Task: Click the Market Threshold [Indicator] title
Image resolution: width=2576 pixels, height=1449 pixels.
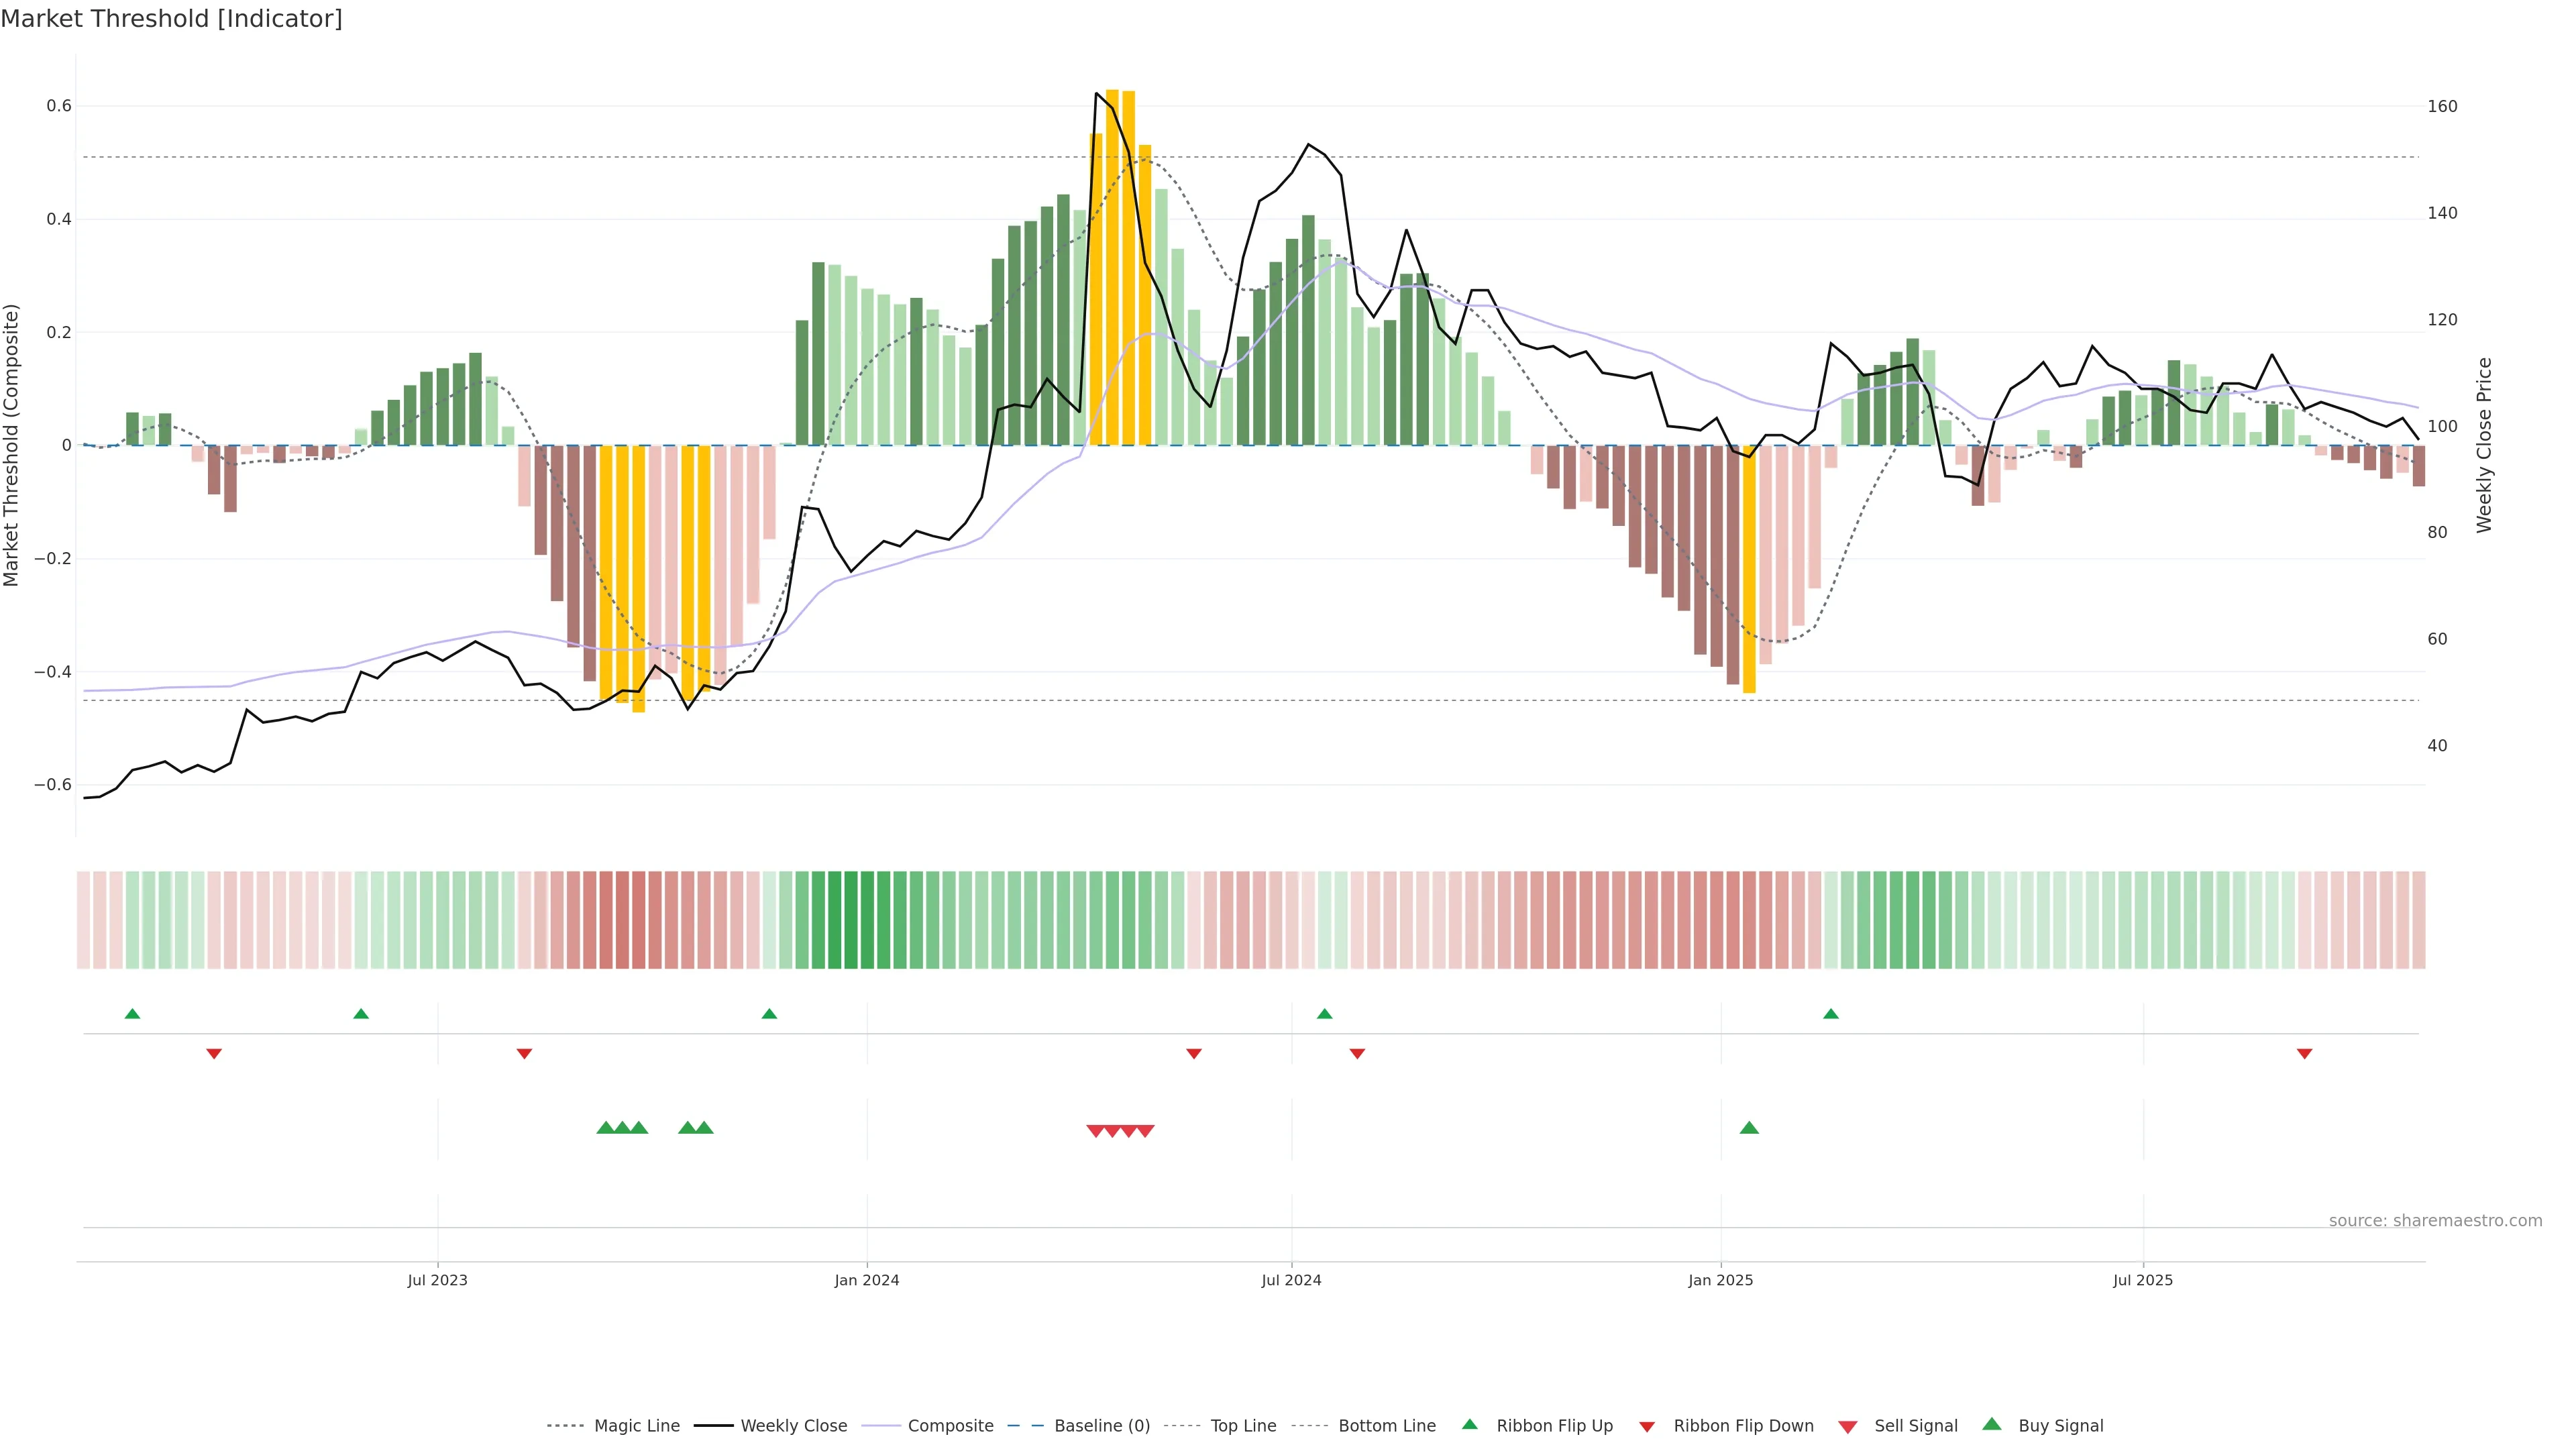Action: (x=171, y=19)
